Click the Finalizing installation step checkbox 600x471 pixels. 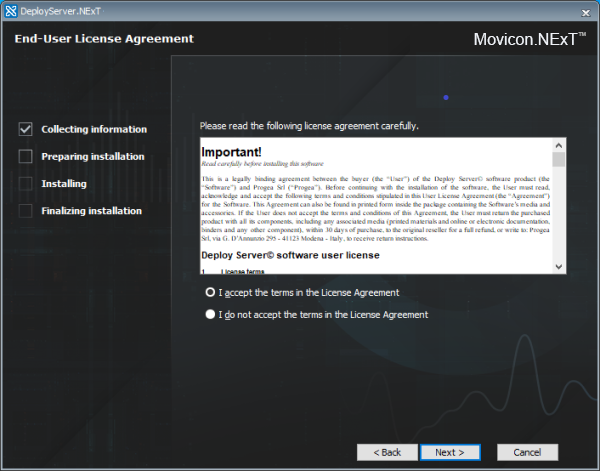pyautogui.click(x=26, y=211)
